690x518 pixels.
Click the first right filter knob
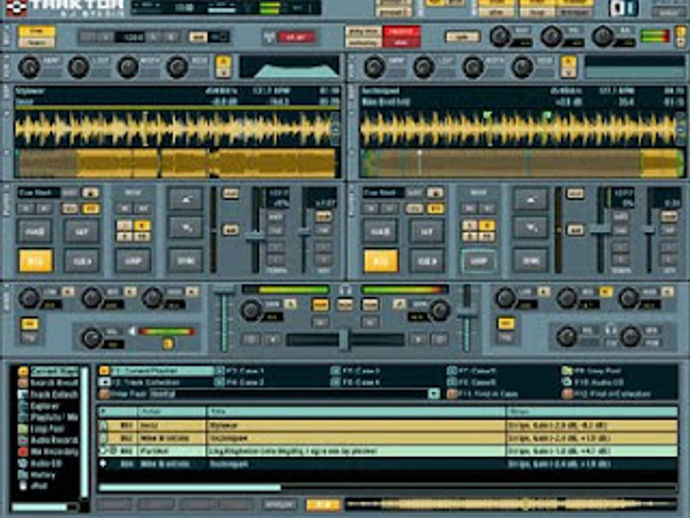[x=374, y=68]
